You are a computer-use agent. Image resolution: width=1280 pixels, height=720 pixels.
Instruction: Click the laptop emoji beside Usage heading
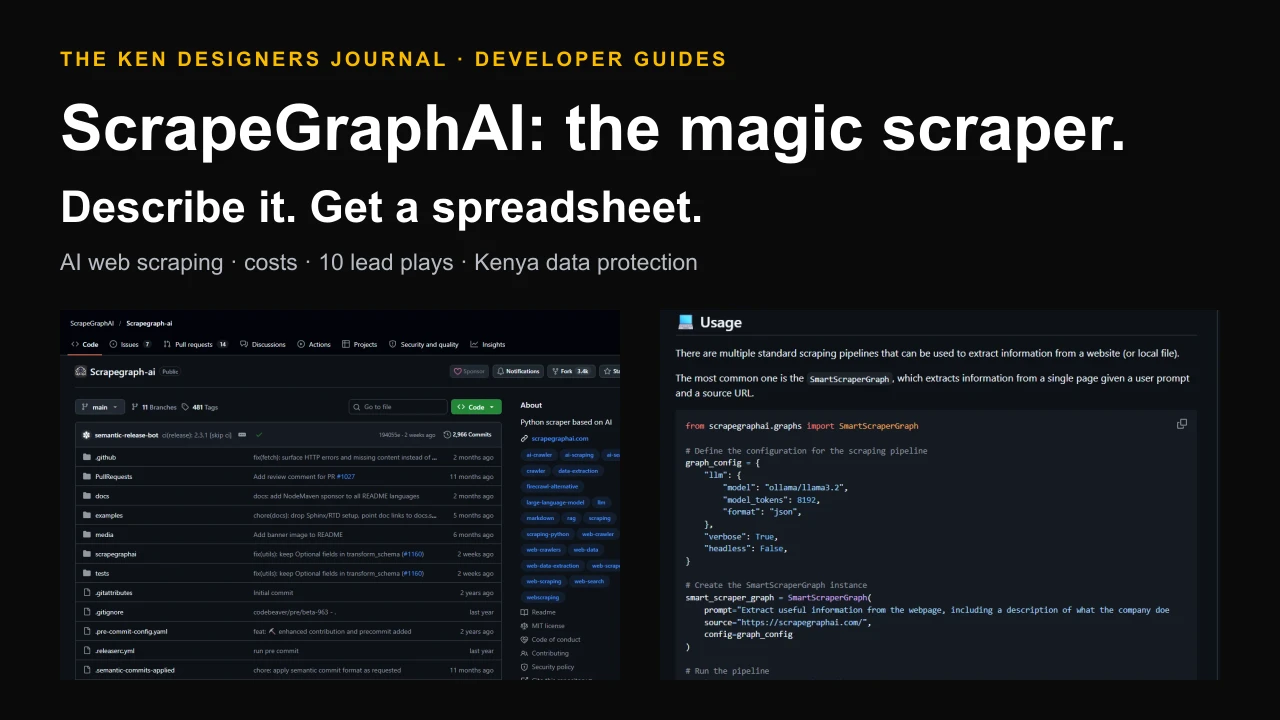685,322
